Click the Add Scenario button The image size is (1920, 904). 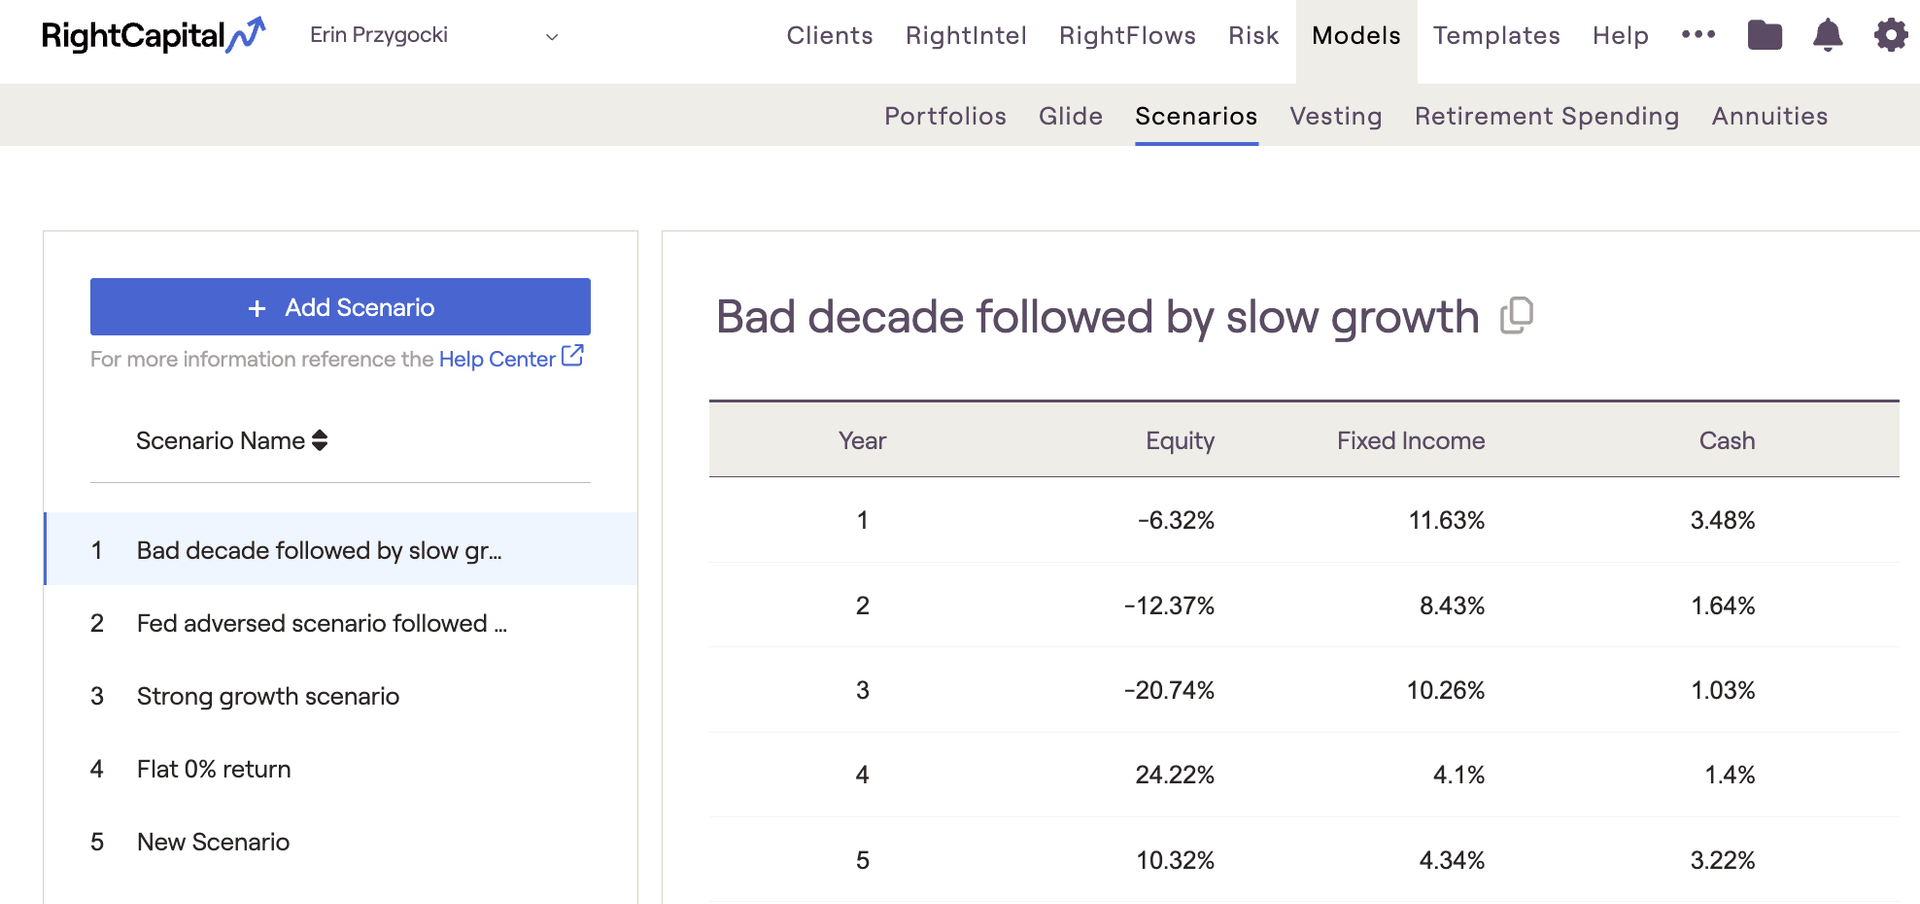(340, 307)
